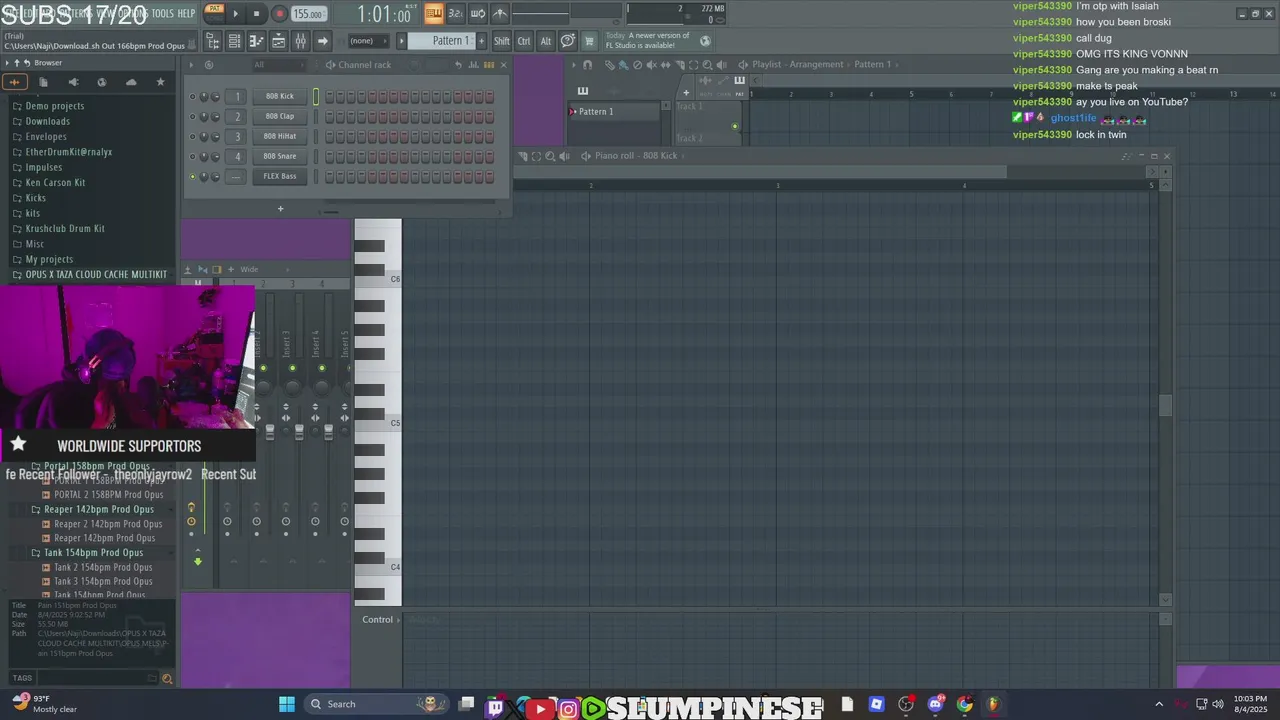This screenshot has width=1280, height=720.
Task: Open the Piano roll view from main toolbar
Action: pyautogui.click(x=256, y=41)
